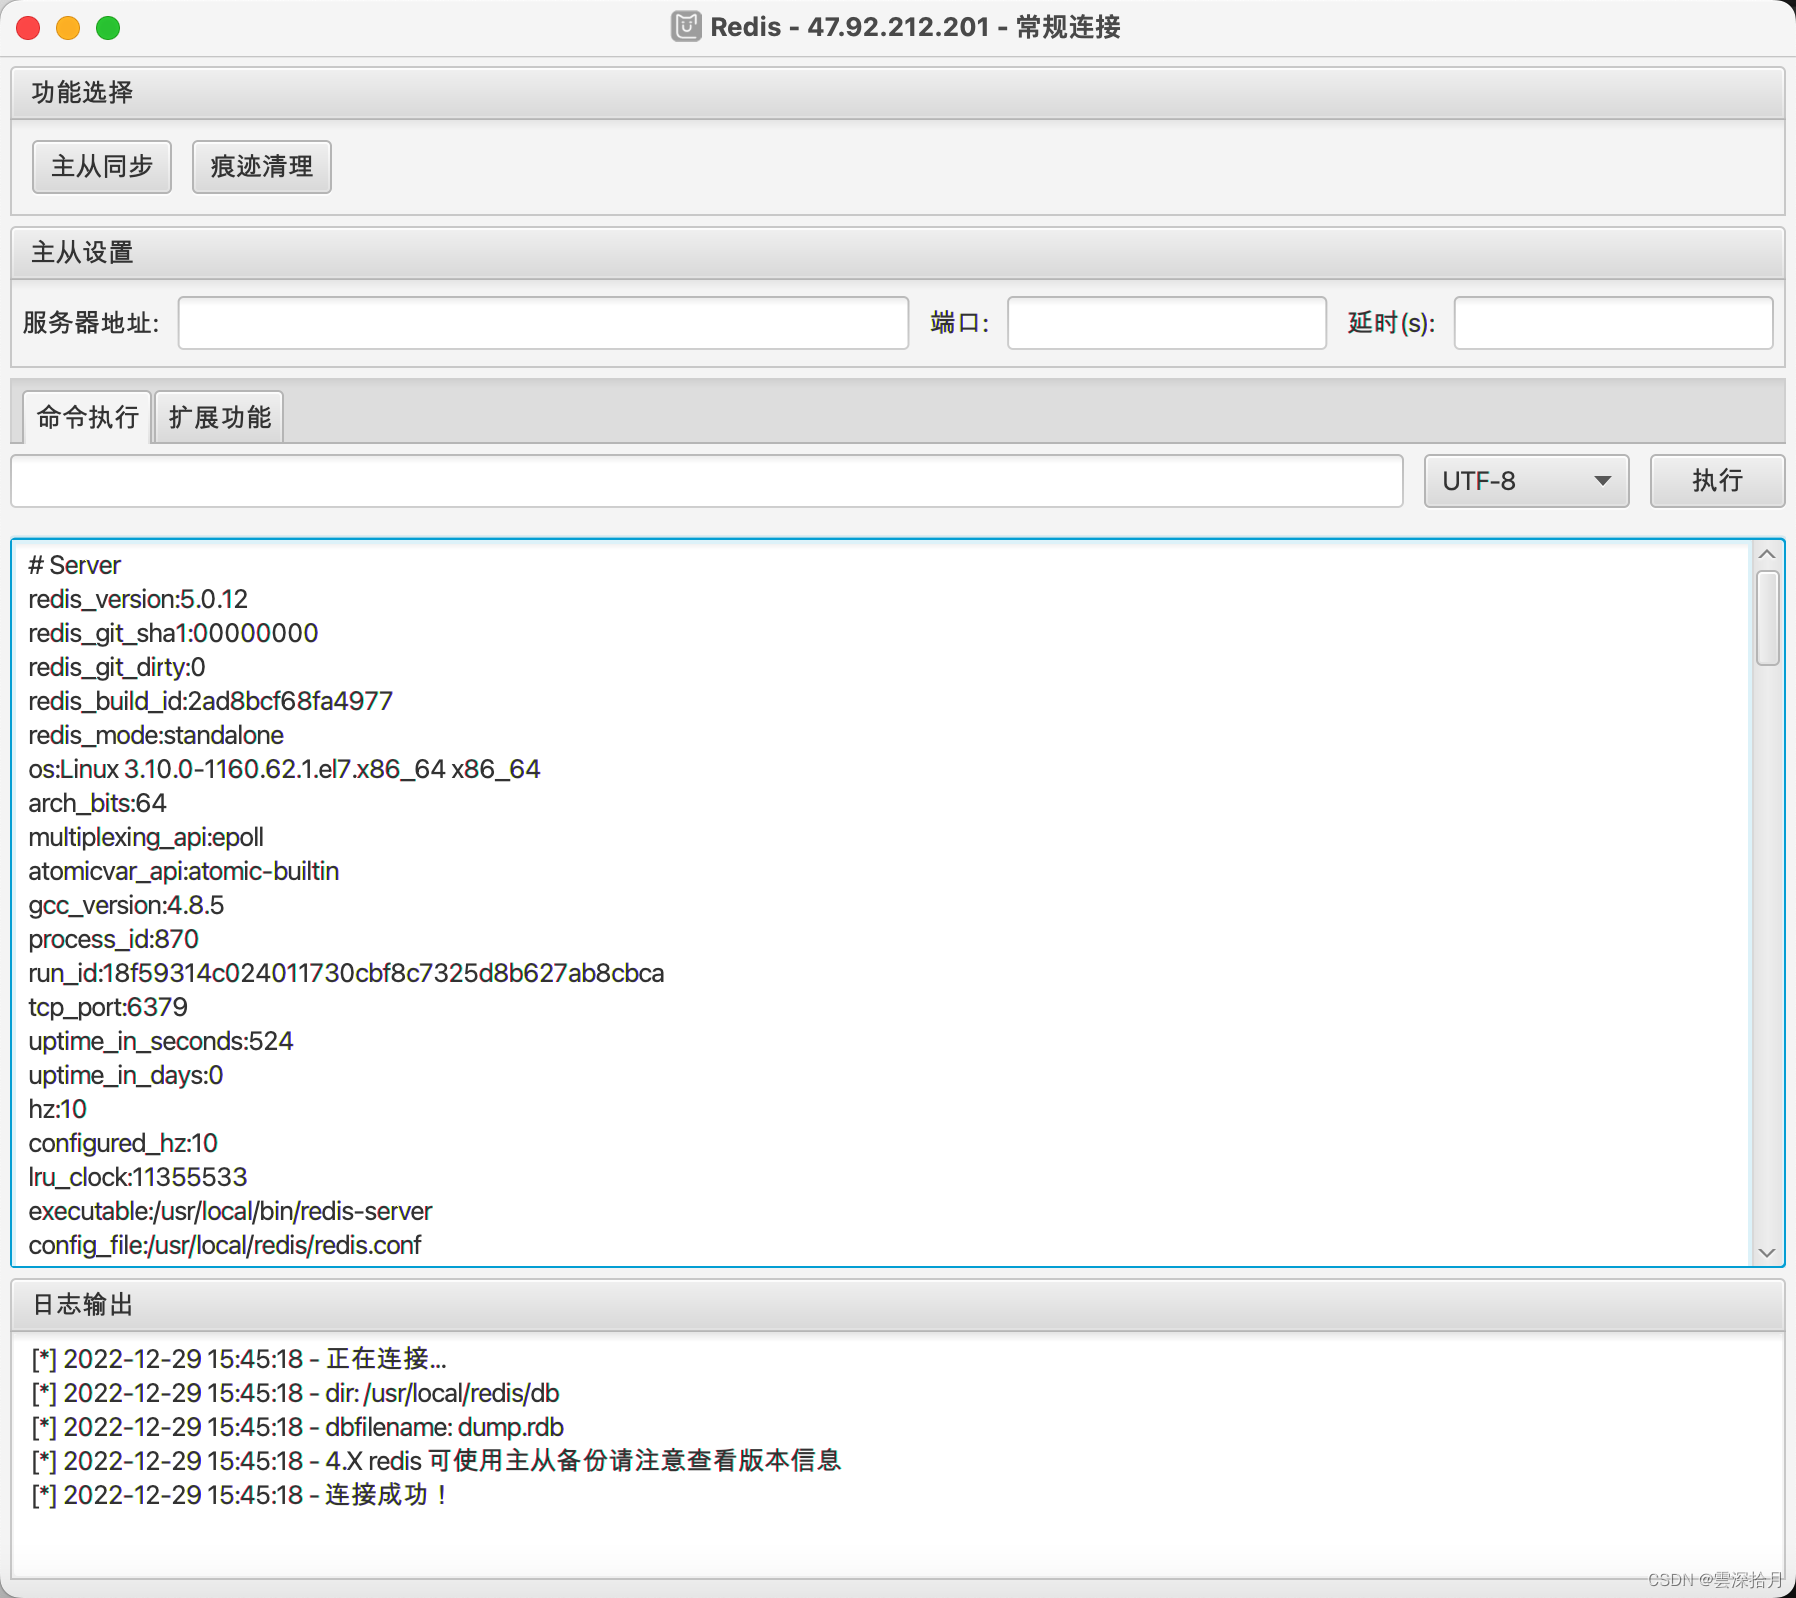Click the redis_build_id line
This screenshot has width=1796, height=1598.
[x=211, y=701]
